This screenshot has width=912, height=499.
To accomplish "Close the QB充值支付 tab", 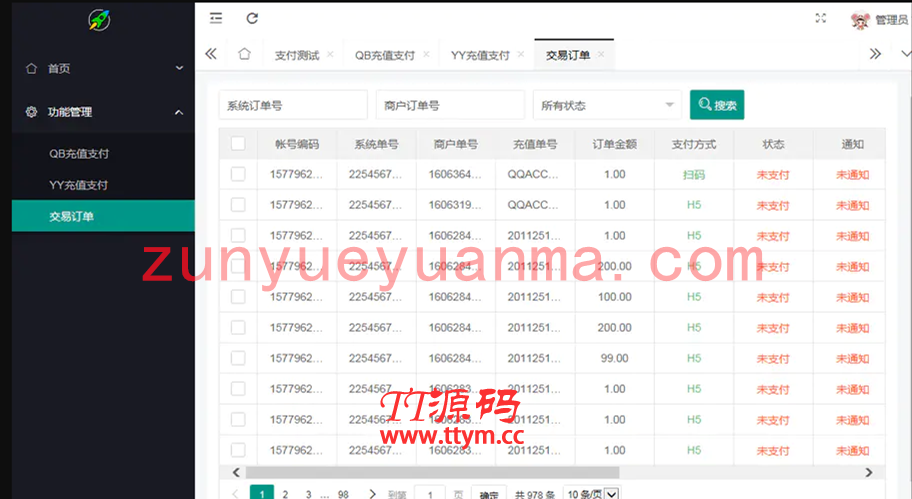I will click(426, 54).
